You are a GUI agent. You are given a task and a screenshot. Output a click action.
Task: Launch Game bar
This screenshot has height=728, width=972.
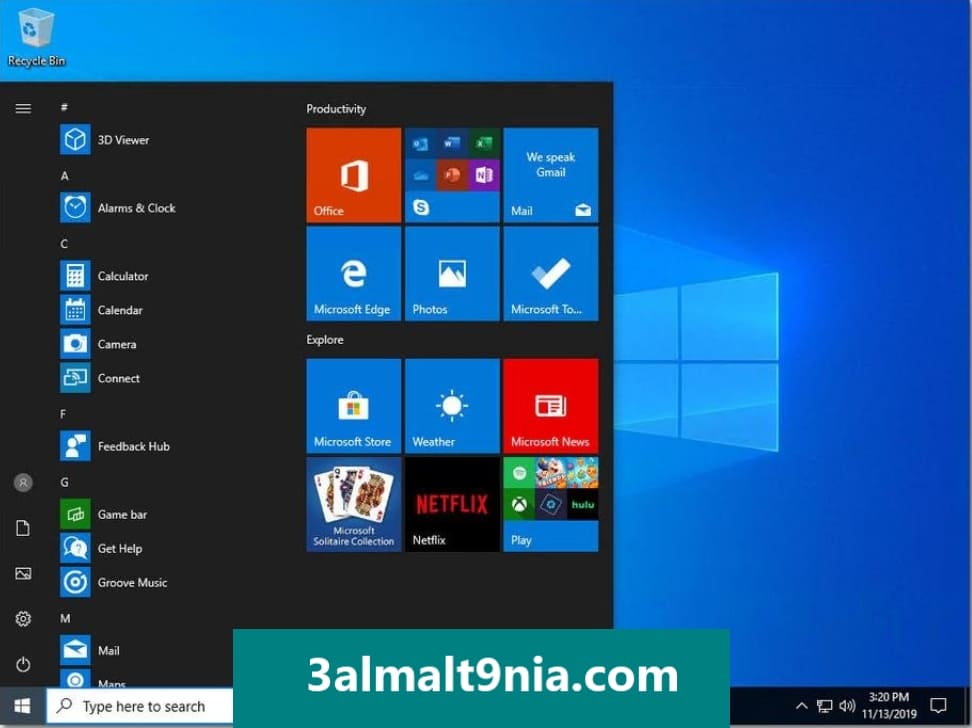(104, 515)
